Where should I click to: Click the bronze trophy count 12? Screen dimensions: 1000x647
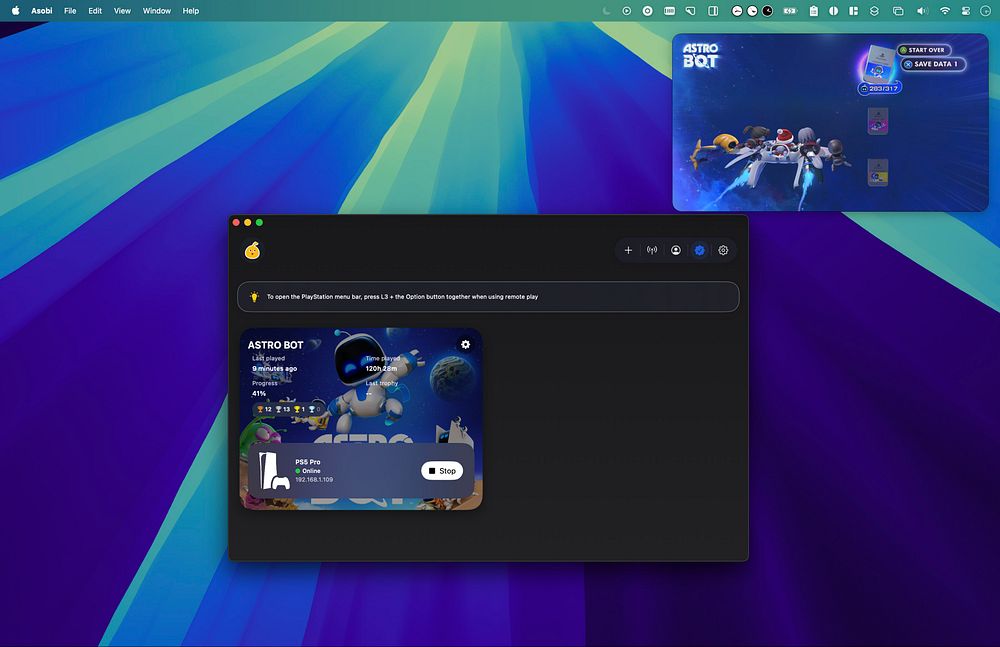[265, 409]
